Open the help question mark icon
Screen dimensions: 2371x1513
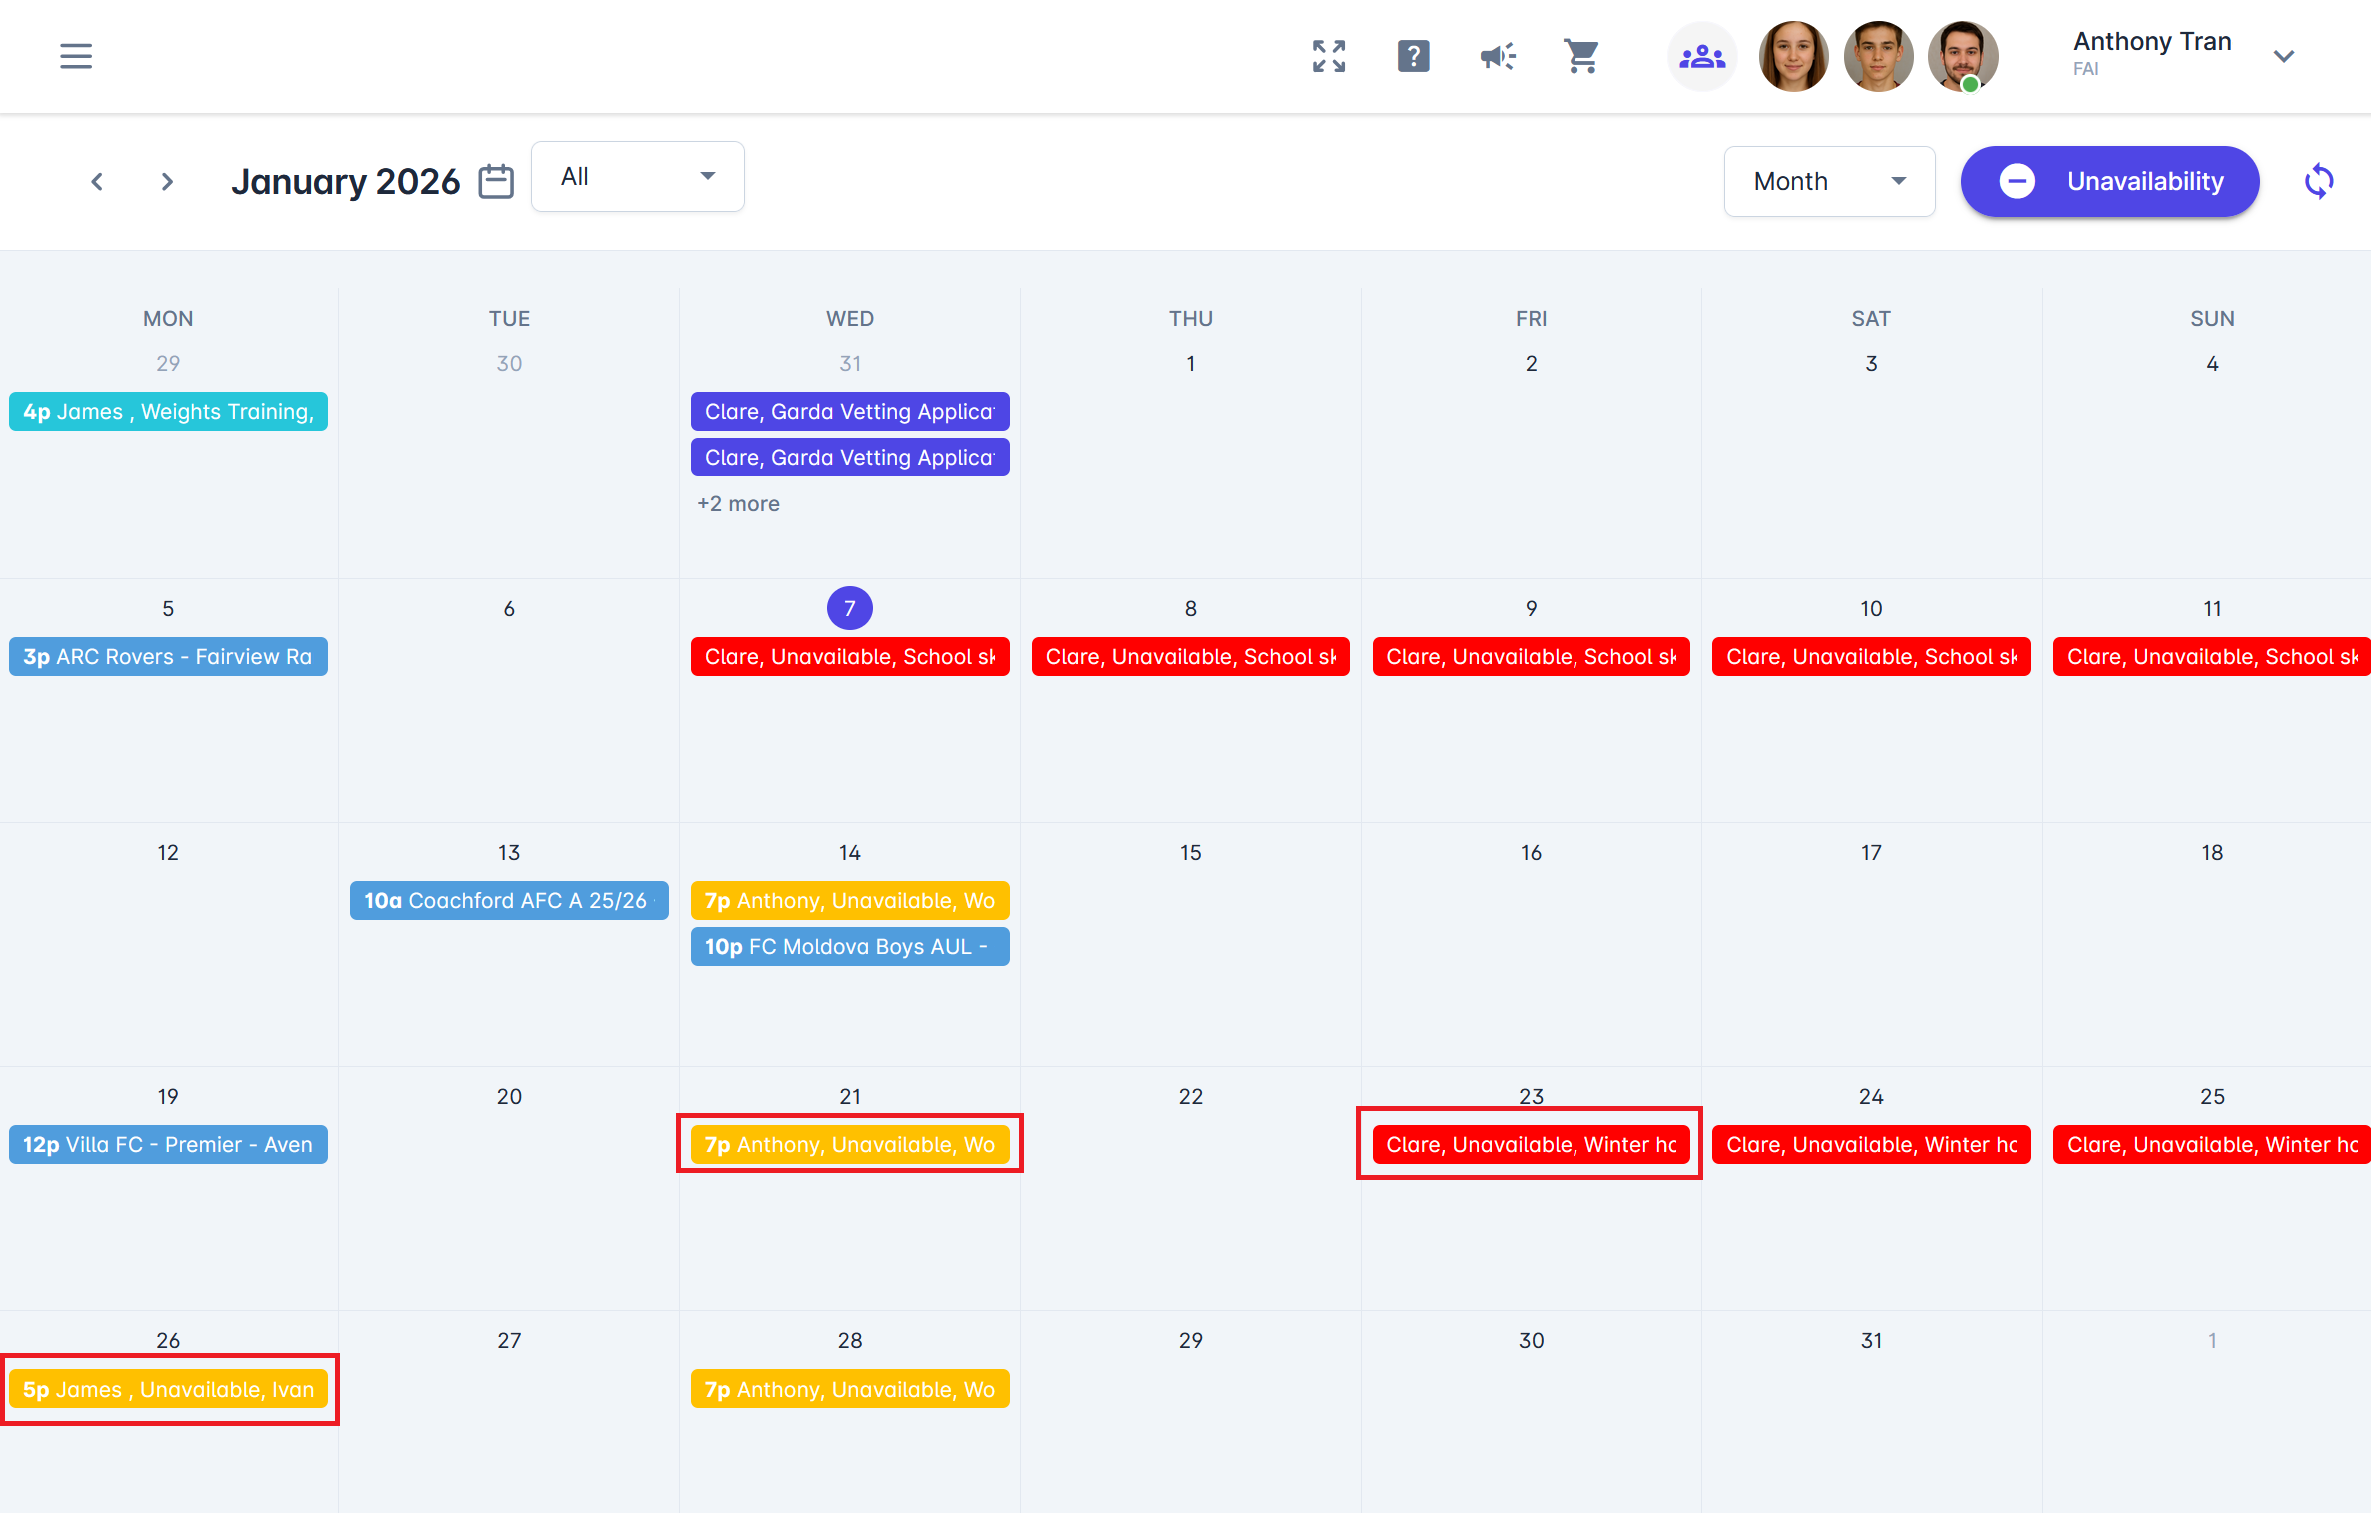tap(1413, 56)
